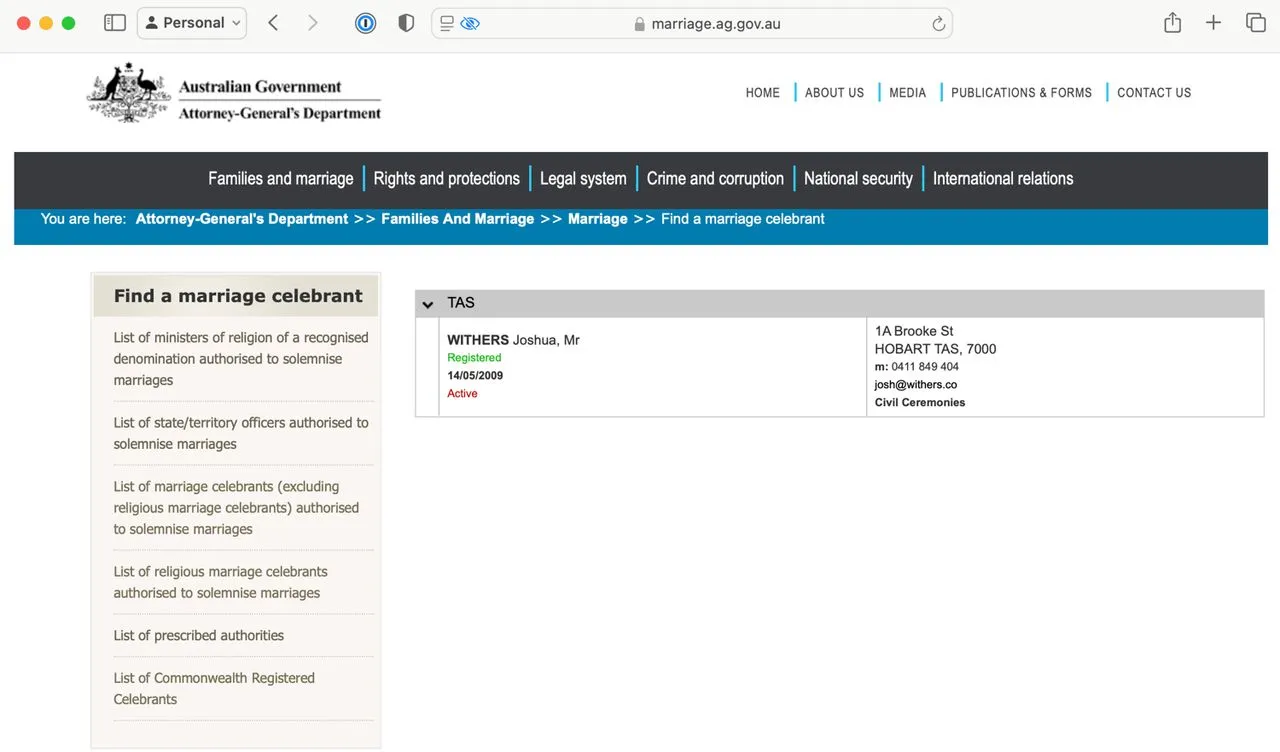
Task: Click HOBART TAS, 7000 text
Action: [x=935, y=349]
